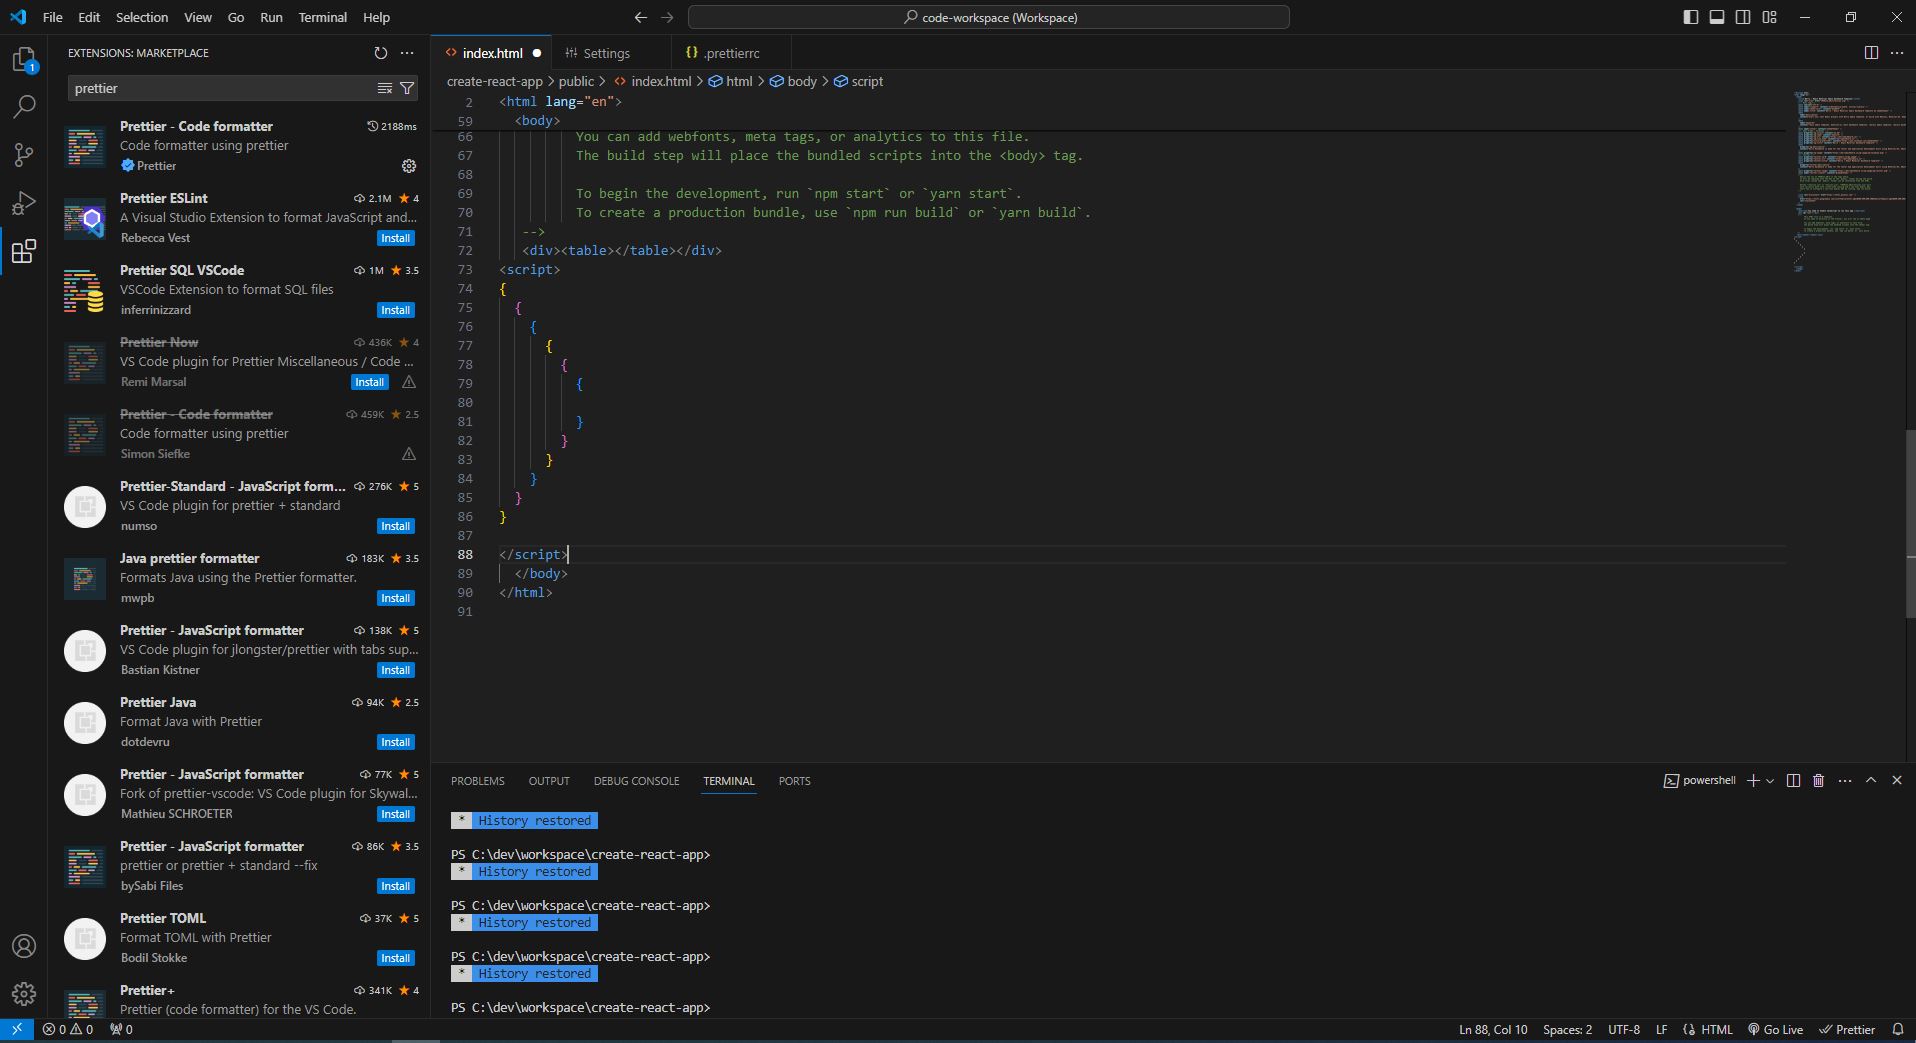Open the File menu
The width and height of the screenshot is (1916, 1043).
(x=52, y=17)
